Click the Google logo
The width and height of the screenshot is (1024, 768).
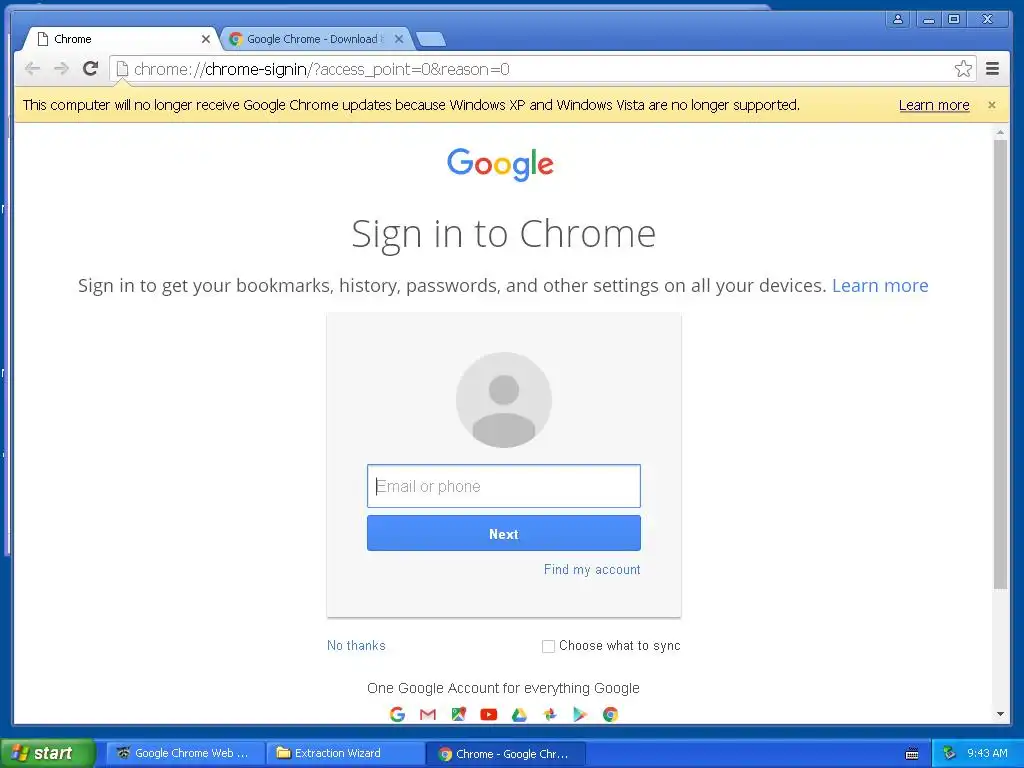(x=500, y=164)
